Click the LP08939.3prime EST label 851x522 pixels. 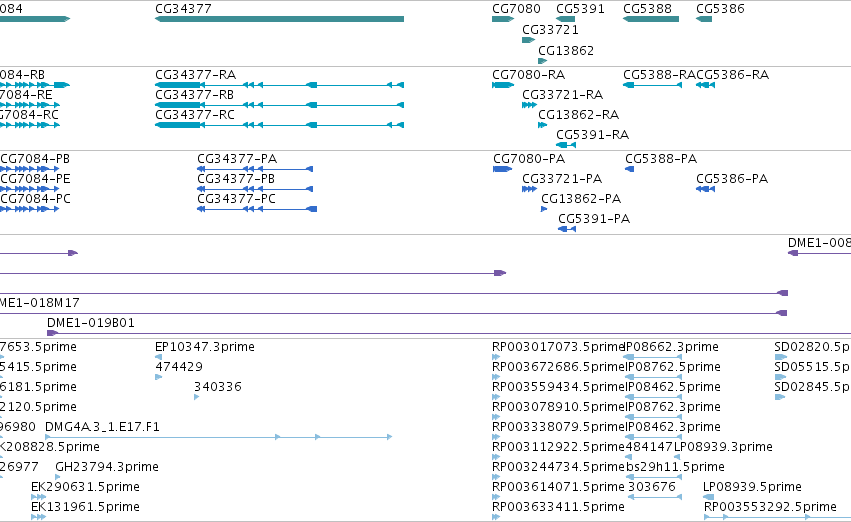click(723, 447)
